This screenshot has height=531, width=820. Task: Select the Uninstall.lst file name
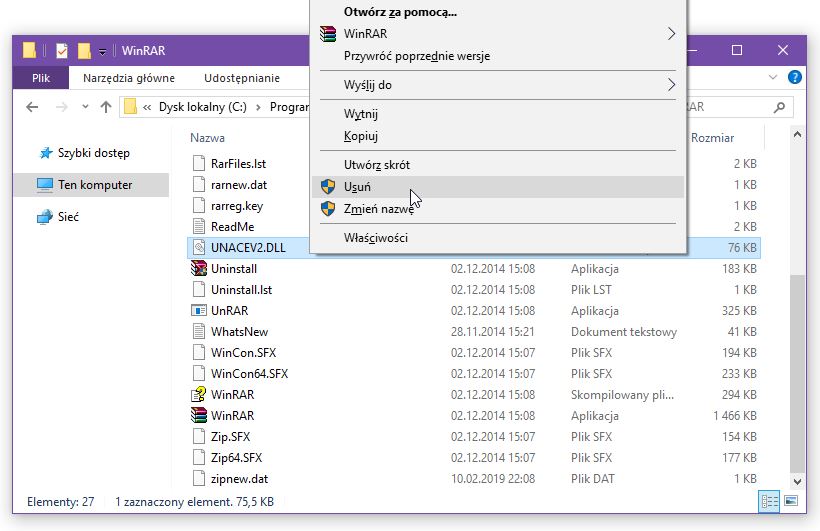point(242,290)
